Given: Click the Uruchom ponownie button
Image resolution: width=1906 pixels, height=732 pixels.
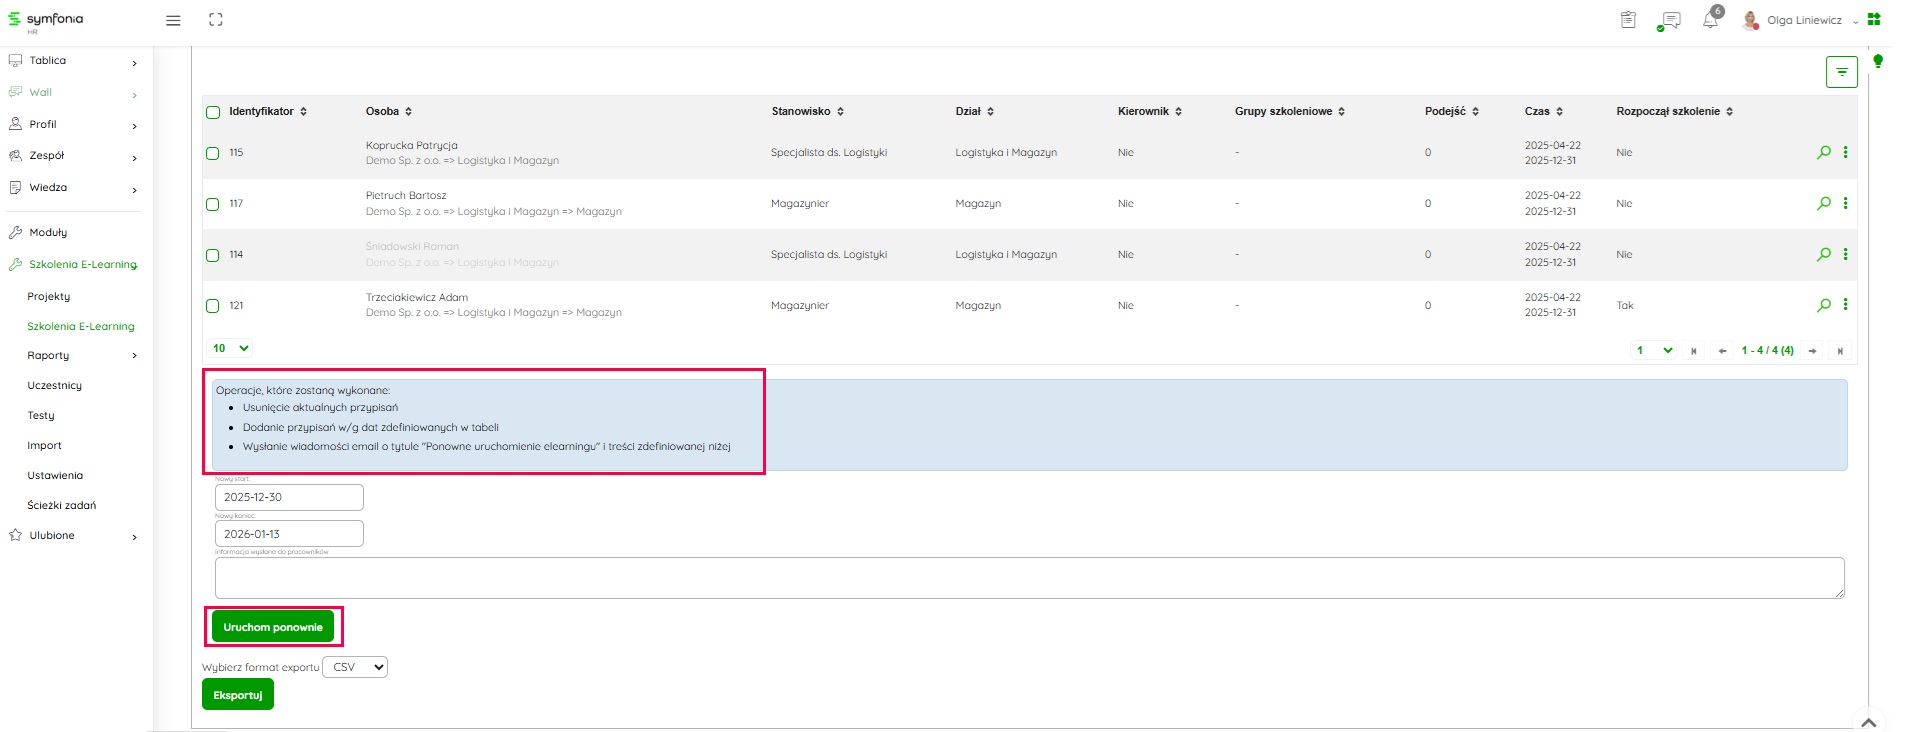Looking at the screenshot, I should point(273,627).
